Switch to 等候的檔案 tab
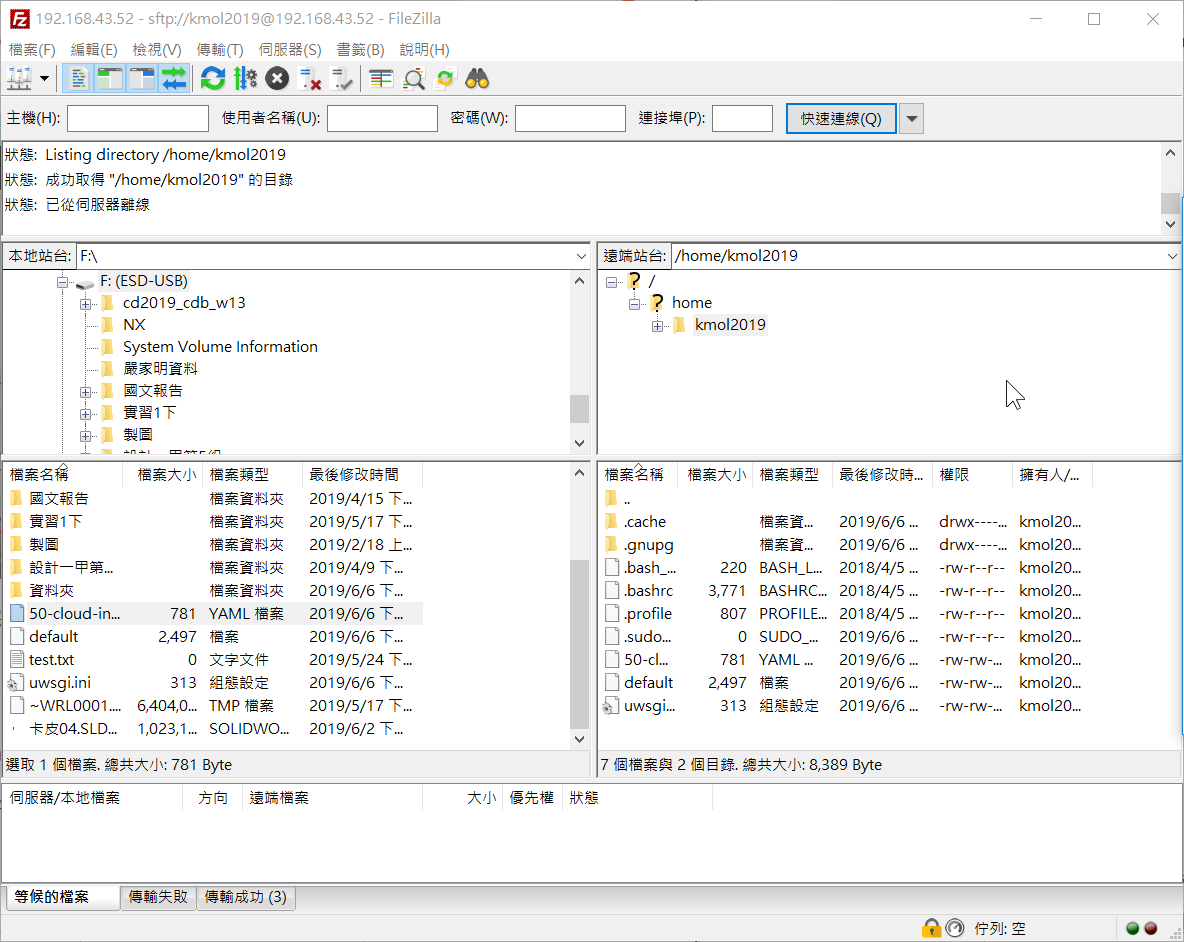This screenshot has width=1184, height=942. 63,897
